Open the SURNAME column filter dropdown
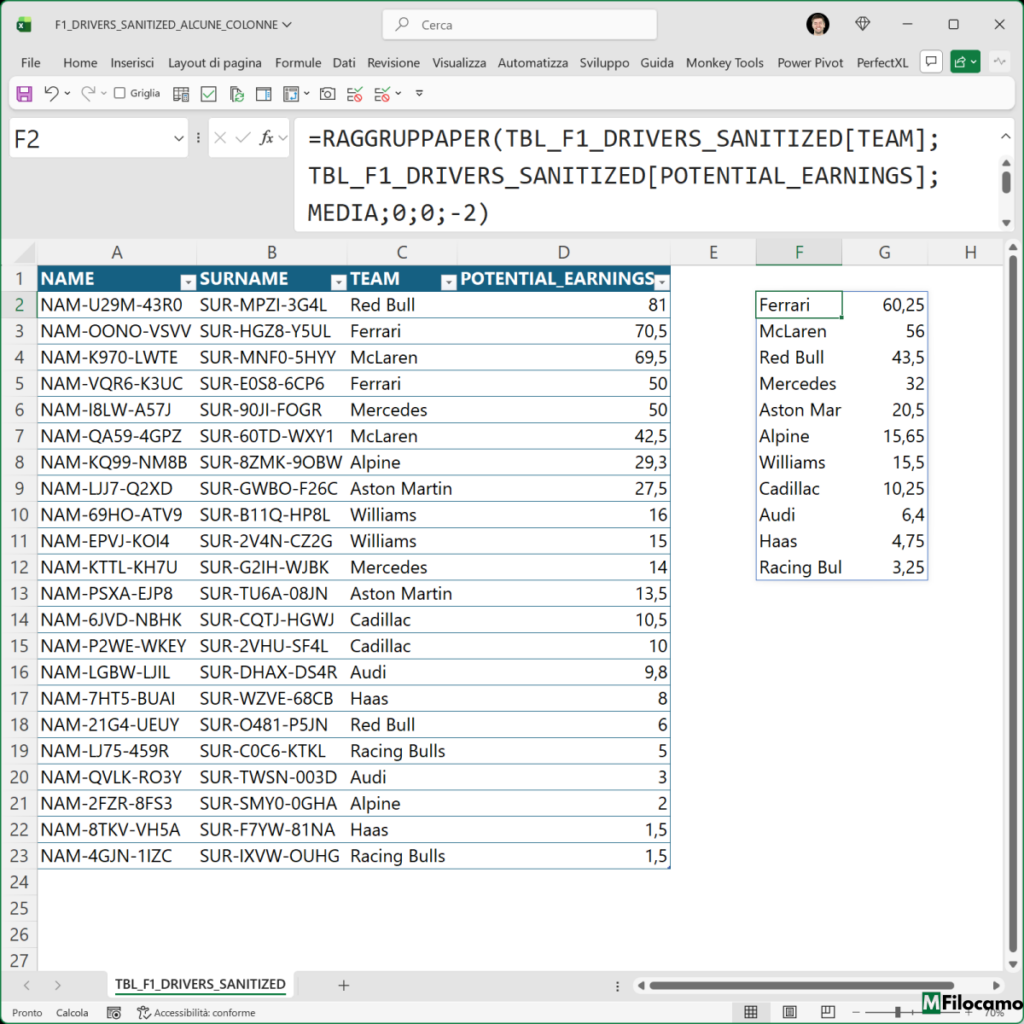Image resolution: width=1024 pixels, height=1024 pixels. coord(338,281)
